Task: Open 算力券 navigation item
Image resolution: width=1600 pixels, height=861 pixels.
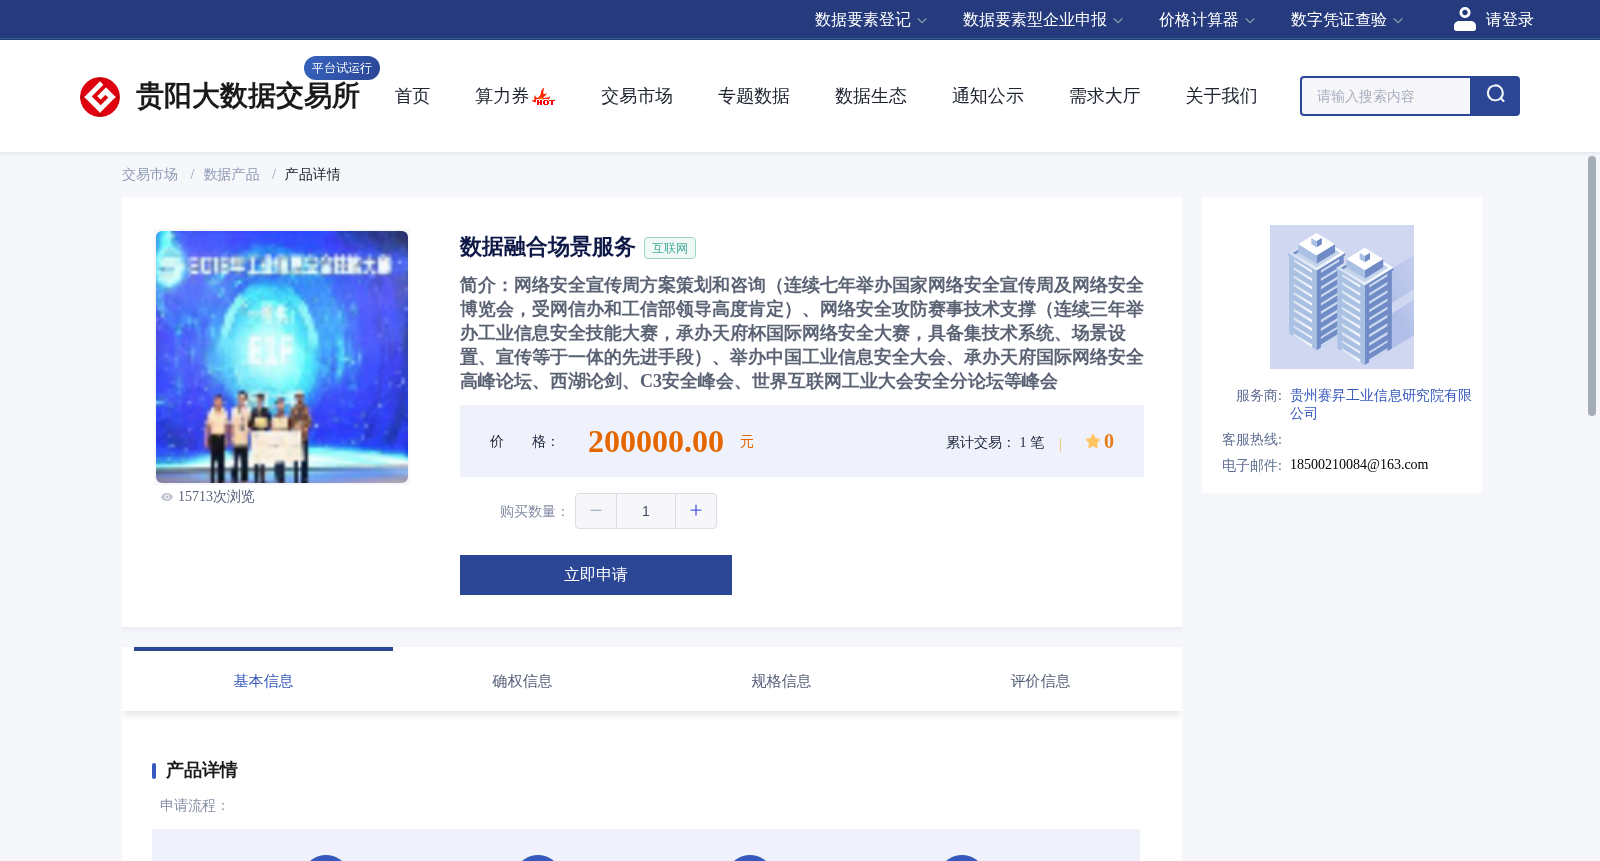Action: (x=502, y=96)
